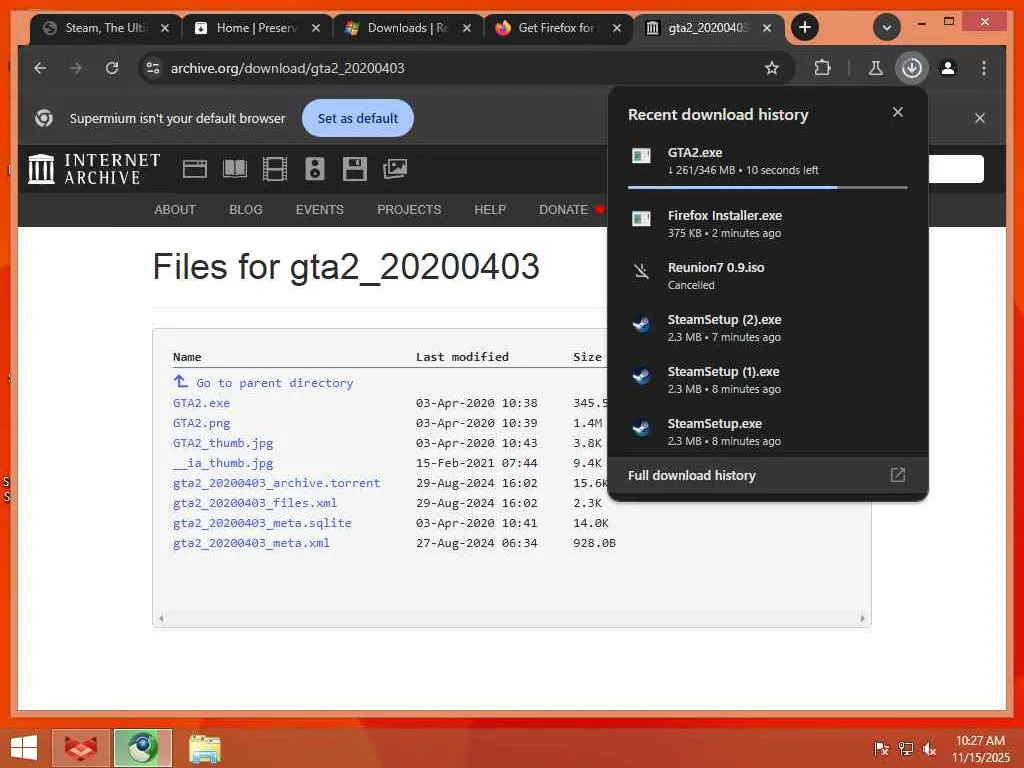Click the GTA2_thumb.jpg file link

[x=223, y=443]
